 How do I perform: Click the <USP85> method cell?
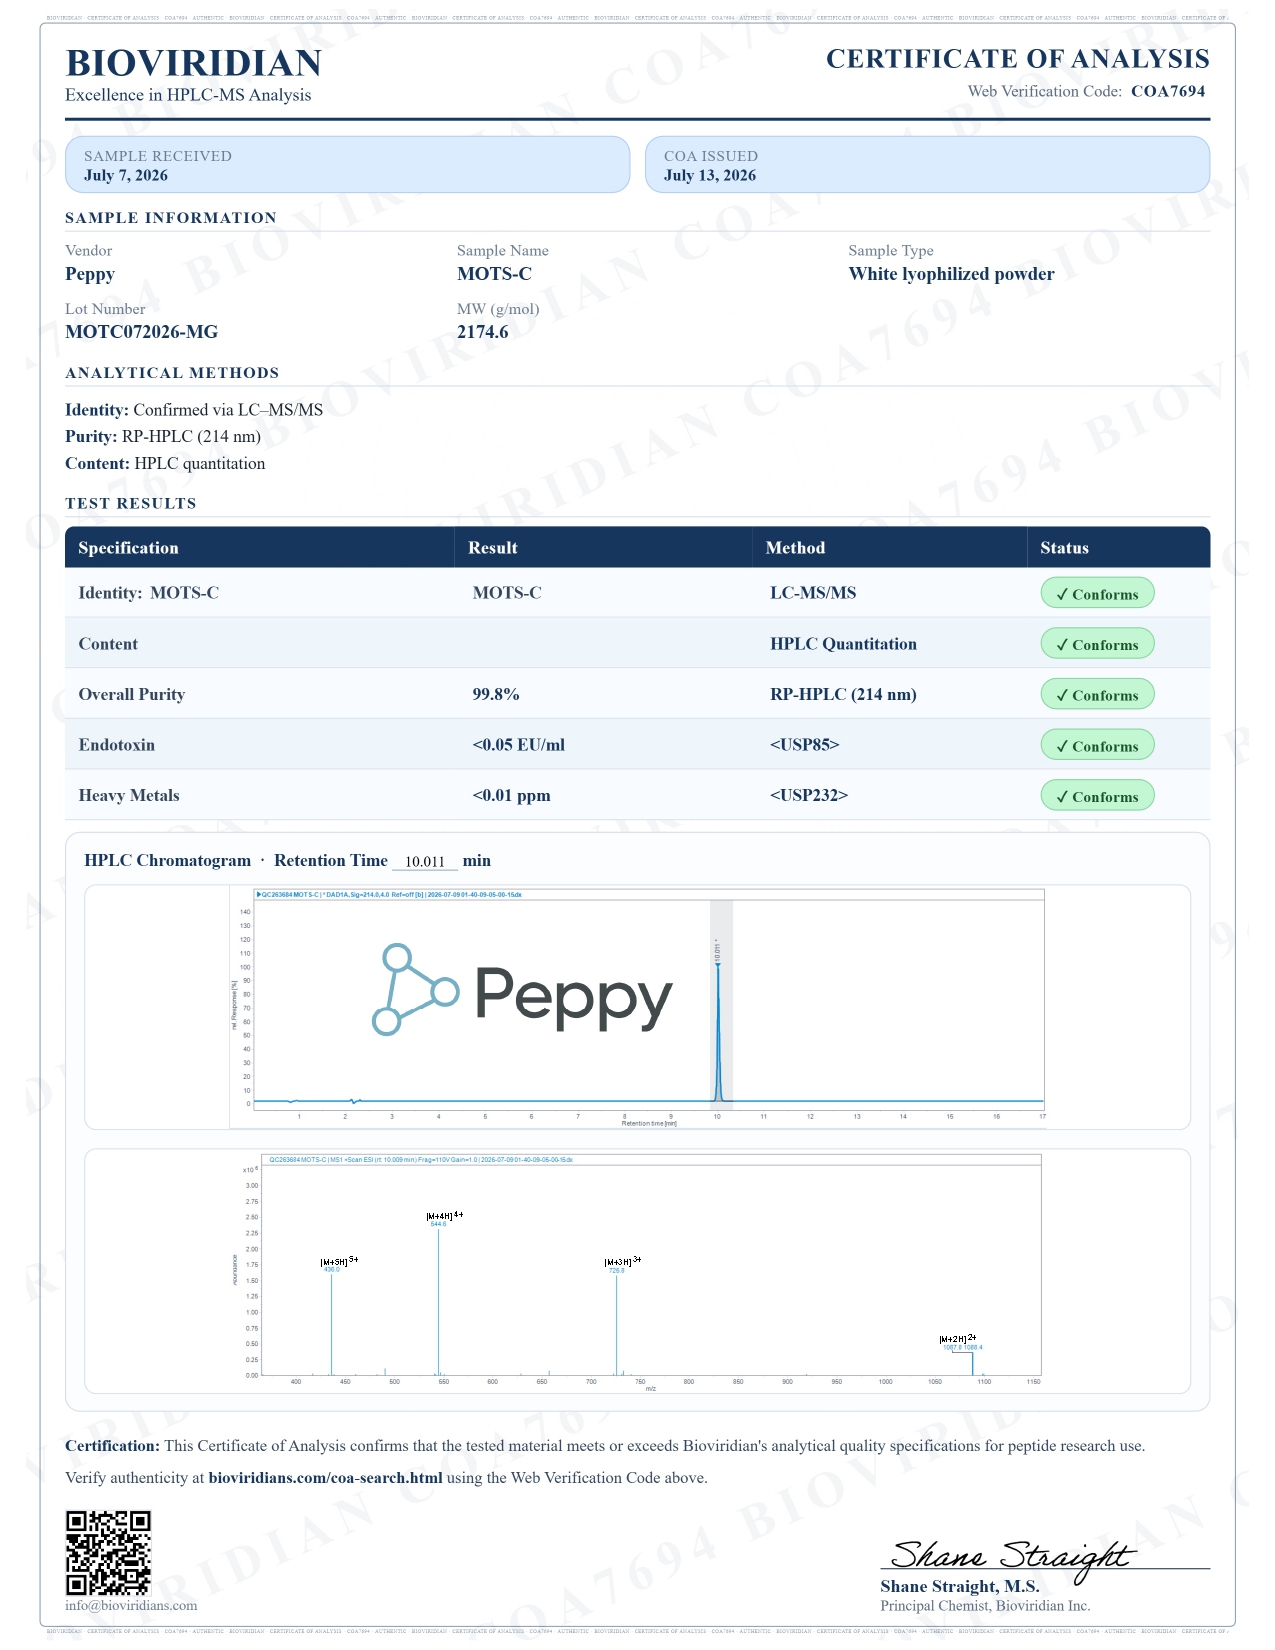pos(804,745)
